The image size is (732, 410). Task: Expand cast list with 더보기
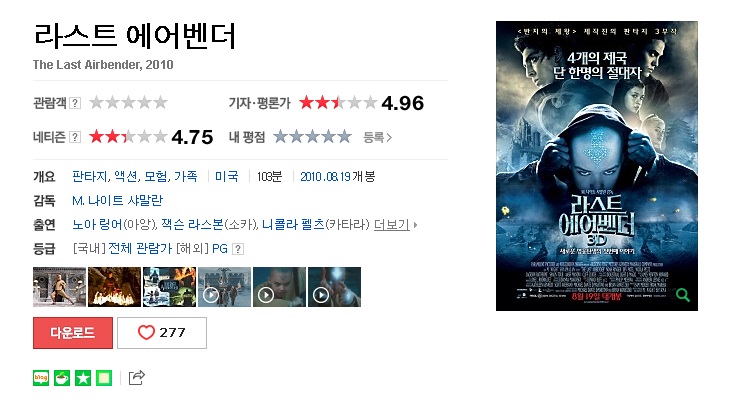[x=392, y=225]
